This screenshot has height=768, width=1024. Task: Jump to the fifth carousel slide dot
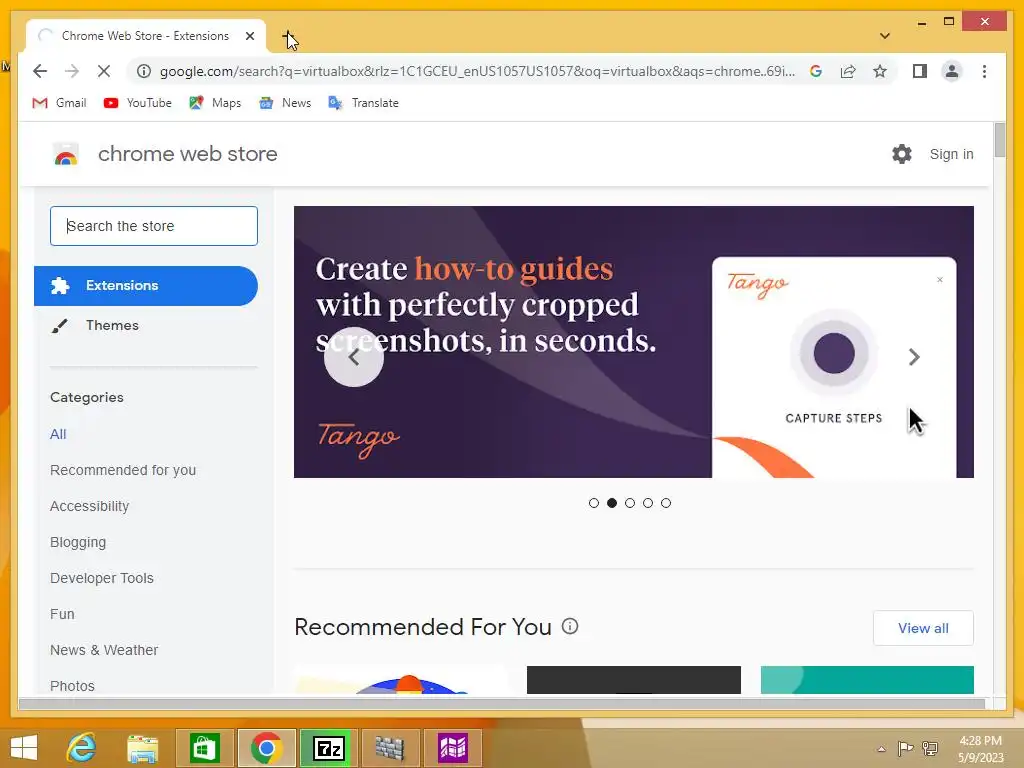pyautogui.click(x=665, y=503)
